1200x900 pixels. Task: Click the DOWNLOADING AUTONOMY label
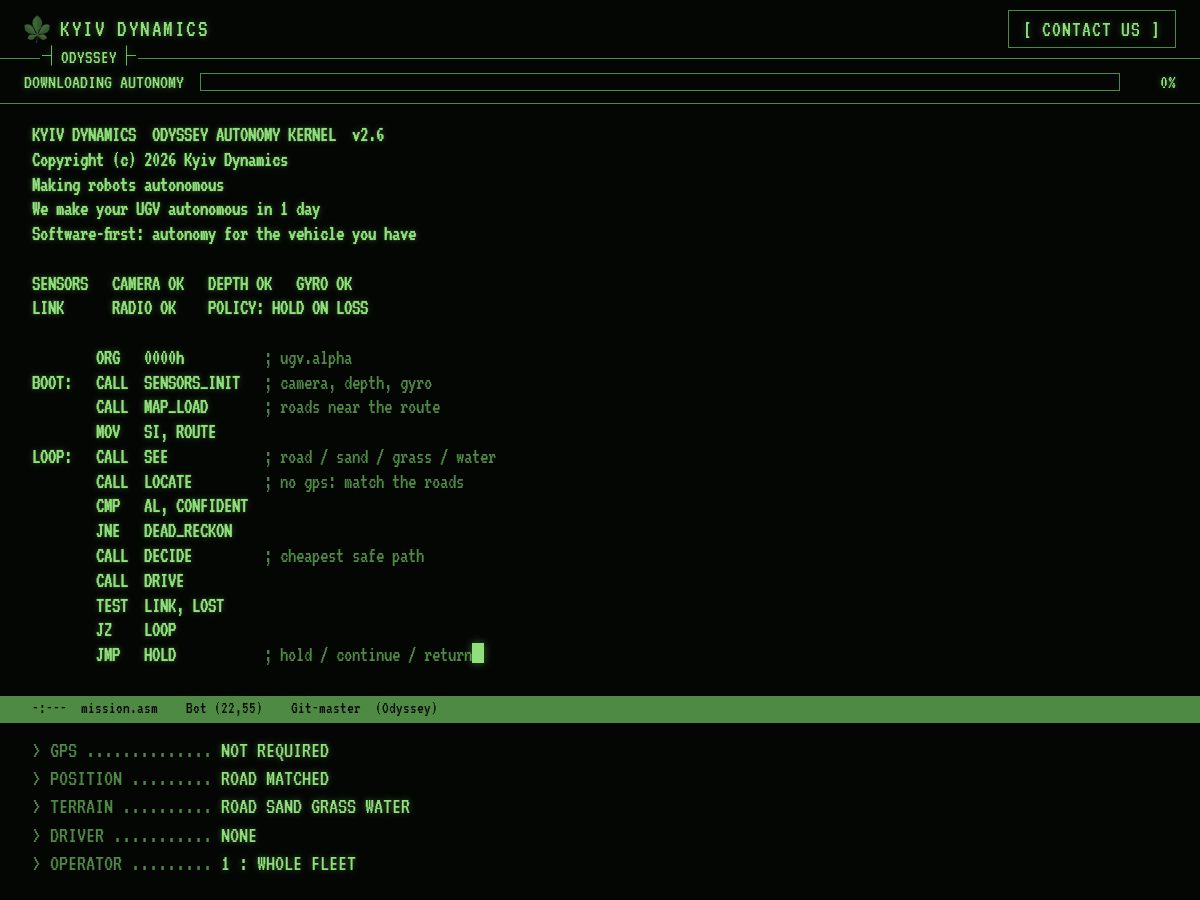click(104, 82)
